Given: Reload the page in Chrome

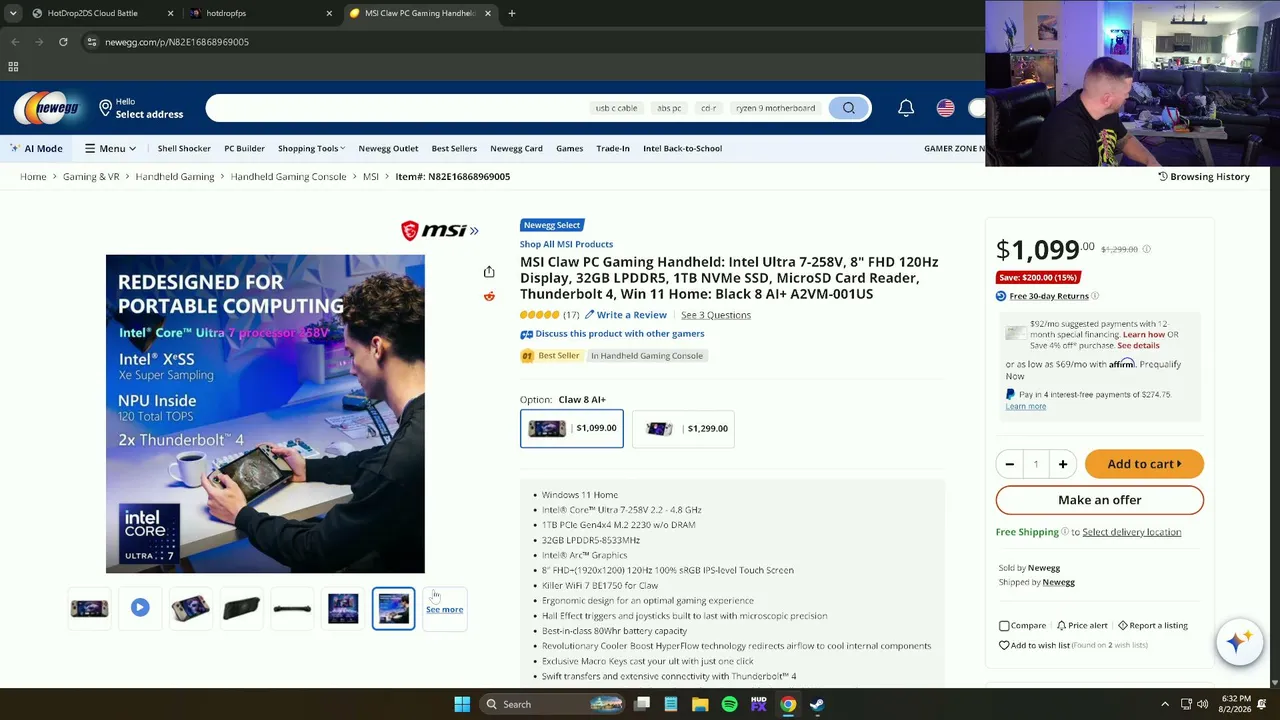Looking at the screenshot, I should coord(63,42).
